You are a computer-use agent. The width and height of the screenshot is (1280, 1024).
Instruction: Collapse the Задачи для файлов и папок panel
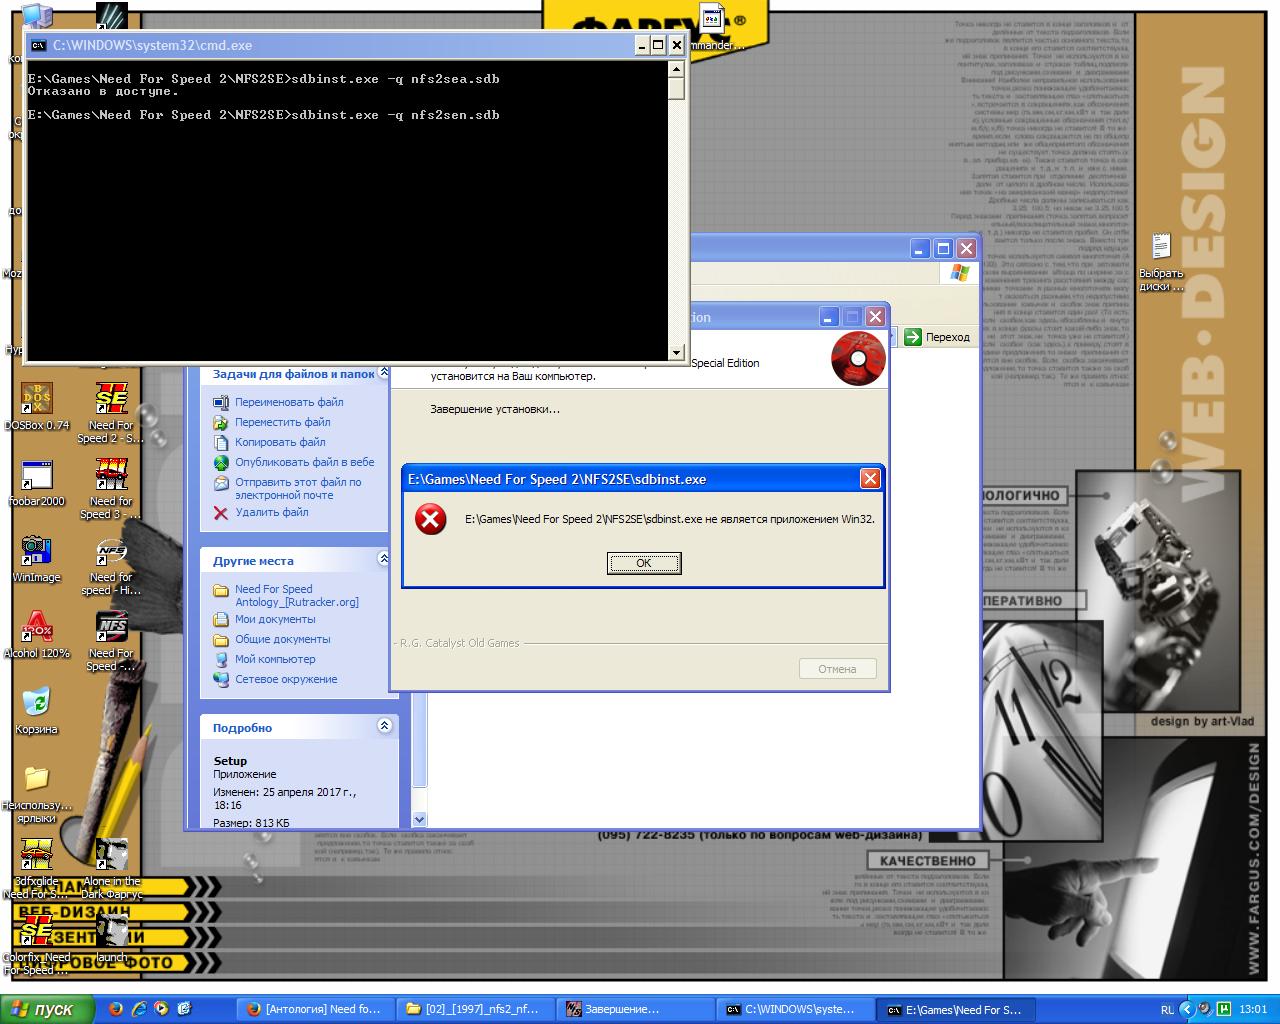(x=384, y=374)
